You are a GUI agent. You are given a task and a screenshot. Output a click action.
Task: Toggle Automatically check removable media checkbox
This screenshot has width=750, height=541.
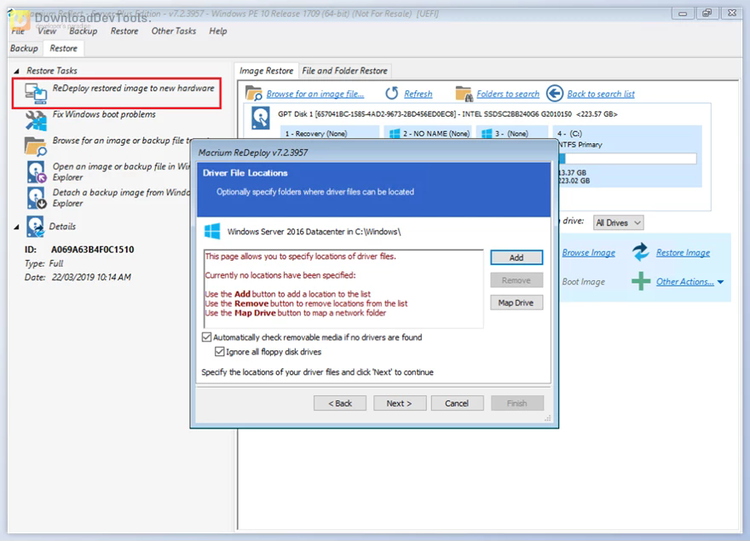click(x=207, y=337)
